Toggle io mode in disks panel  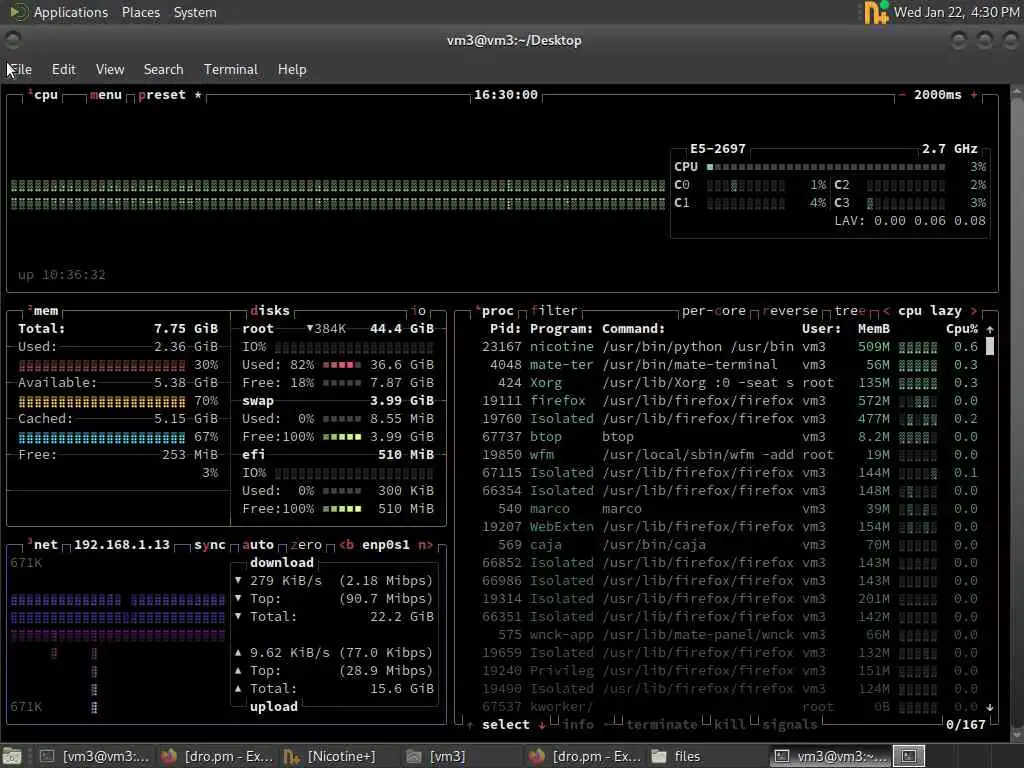coord(419,310)
